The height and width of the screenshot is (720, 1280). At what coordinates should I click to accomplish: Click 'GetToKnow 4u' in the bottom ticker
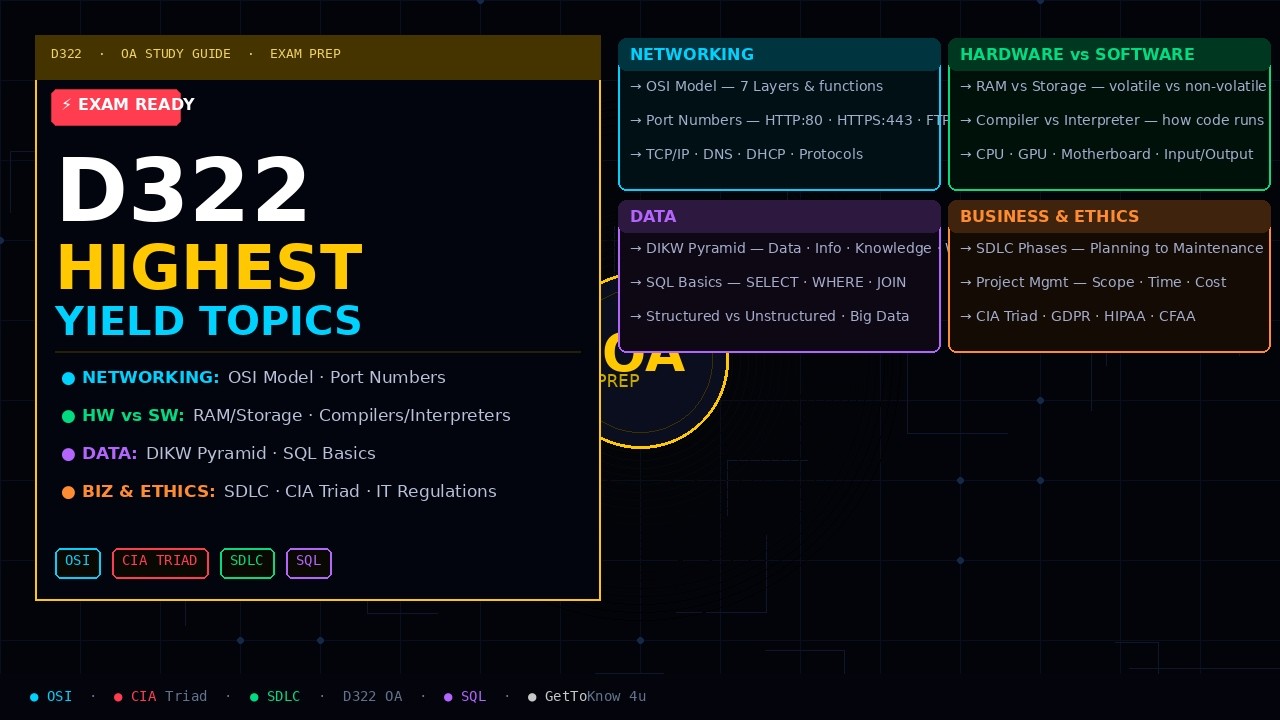pyautogui.click(x=595, y=696)
